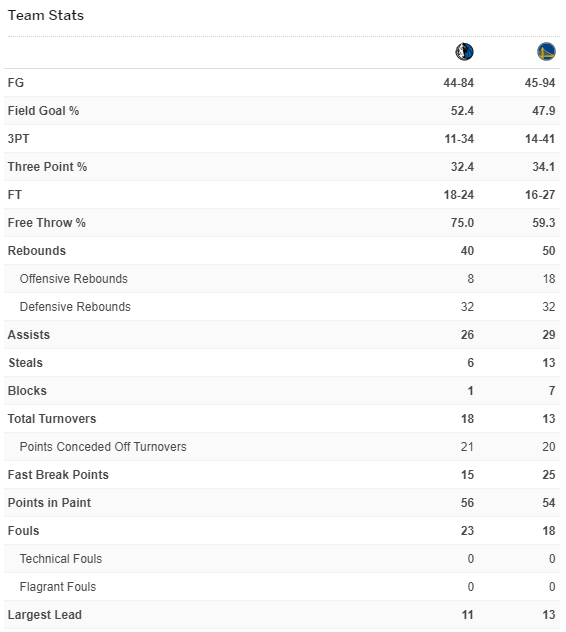
Task: Select the Blocks row label
Action: pos(27,391)
